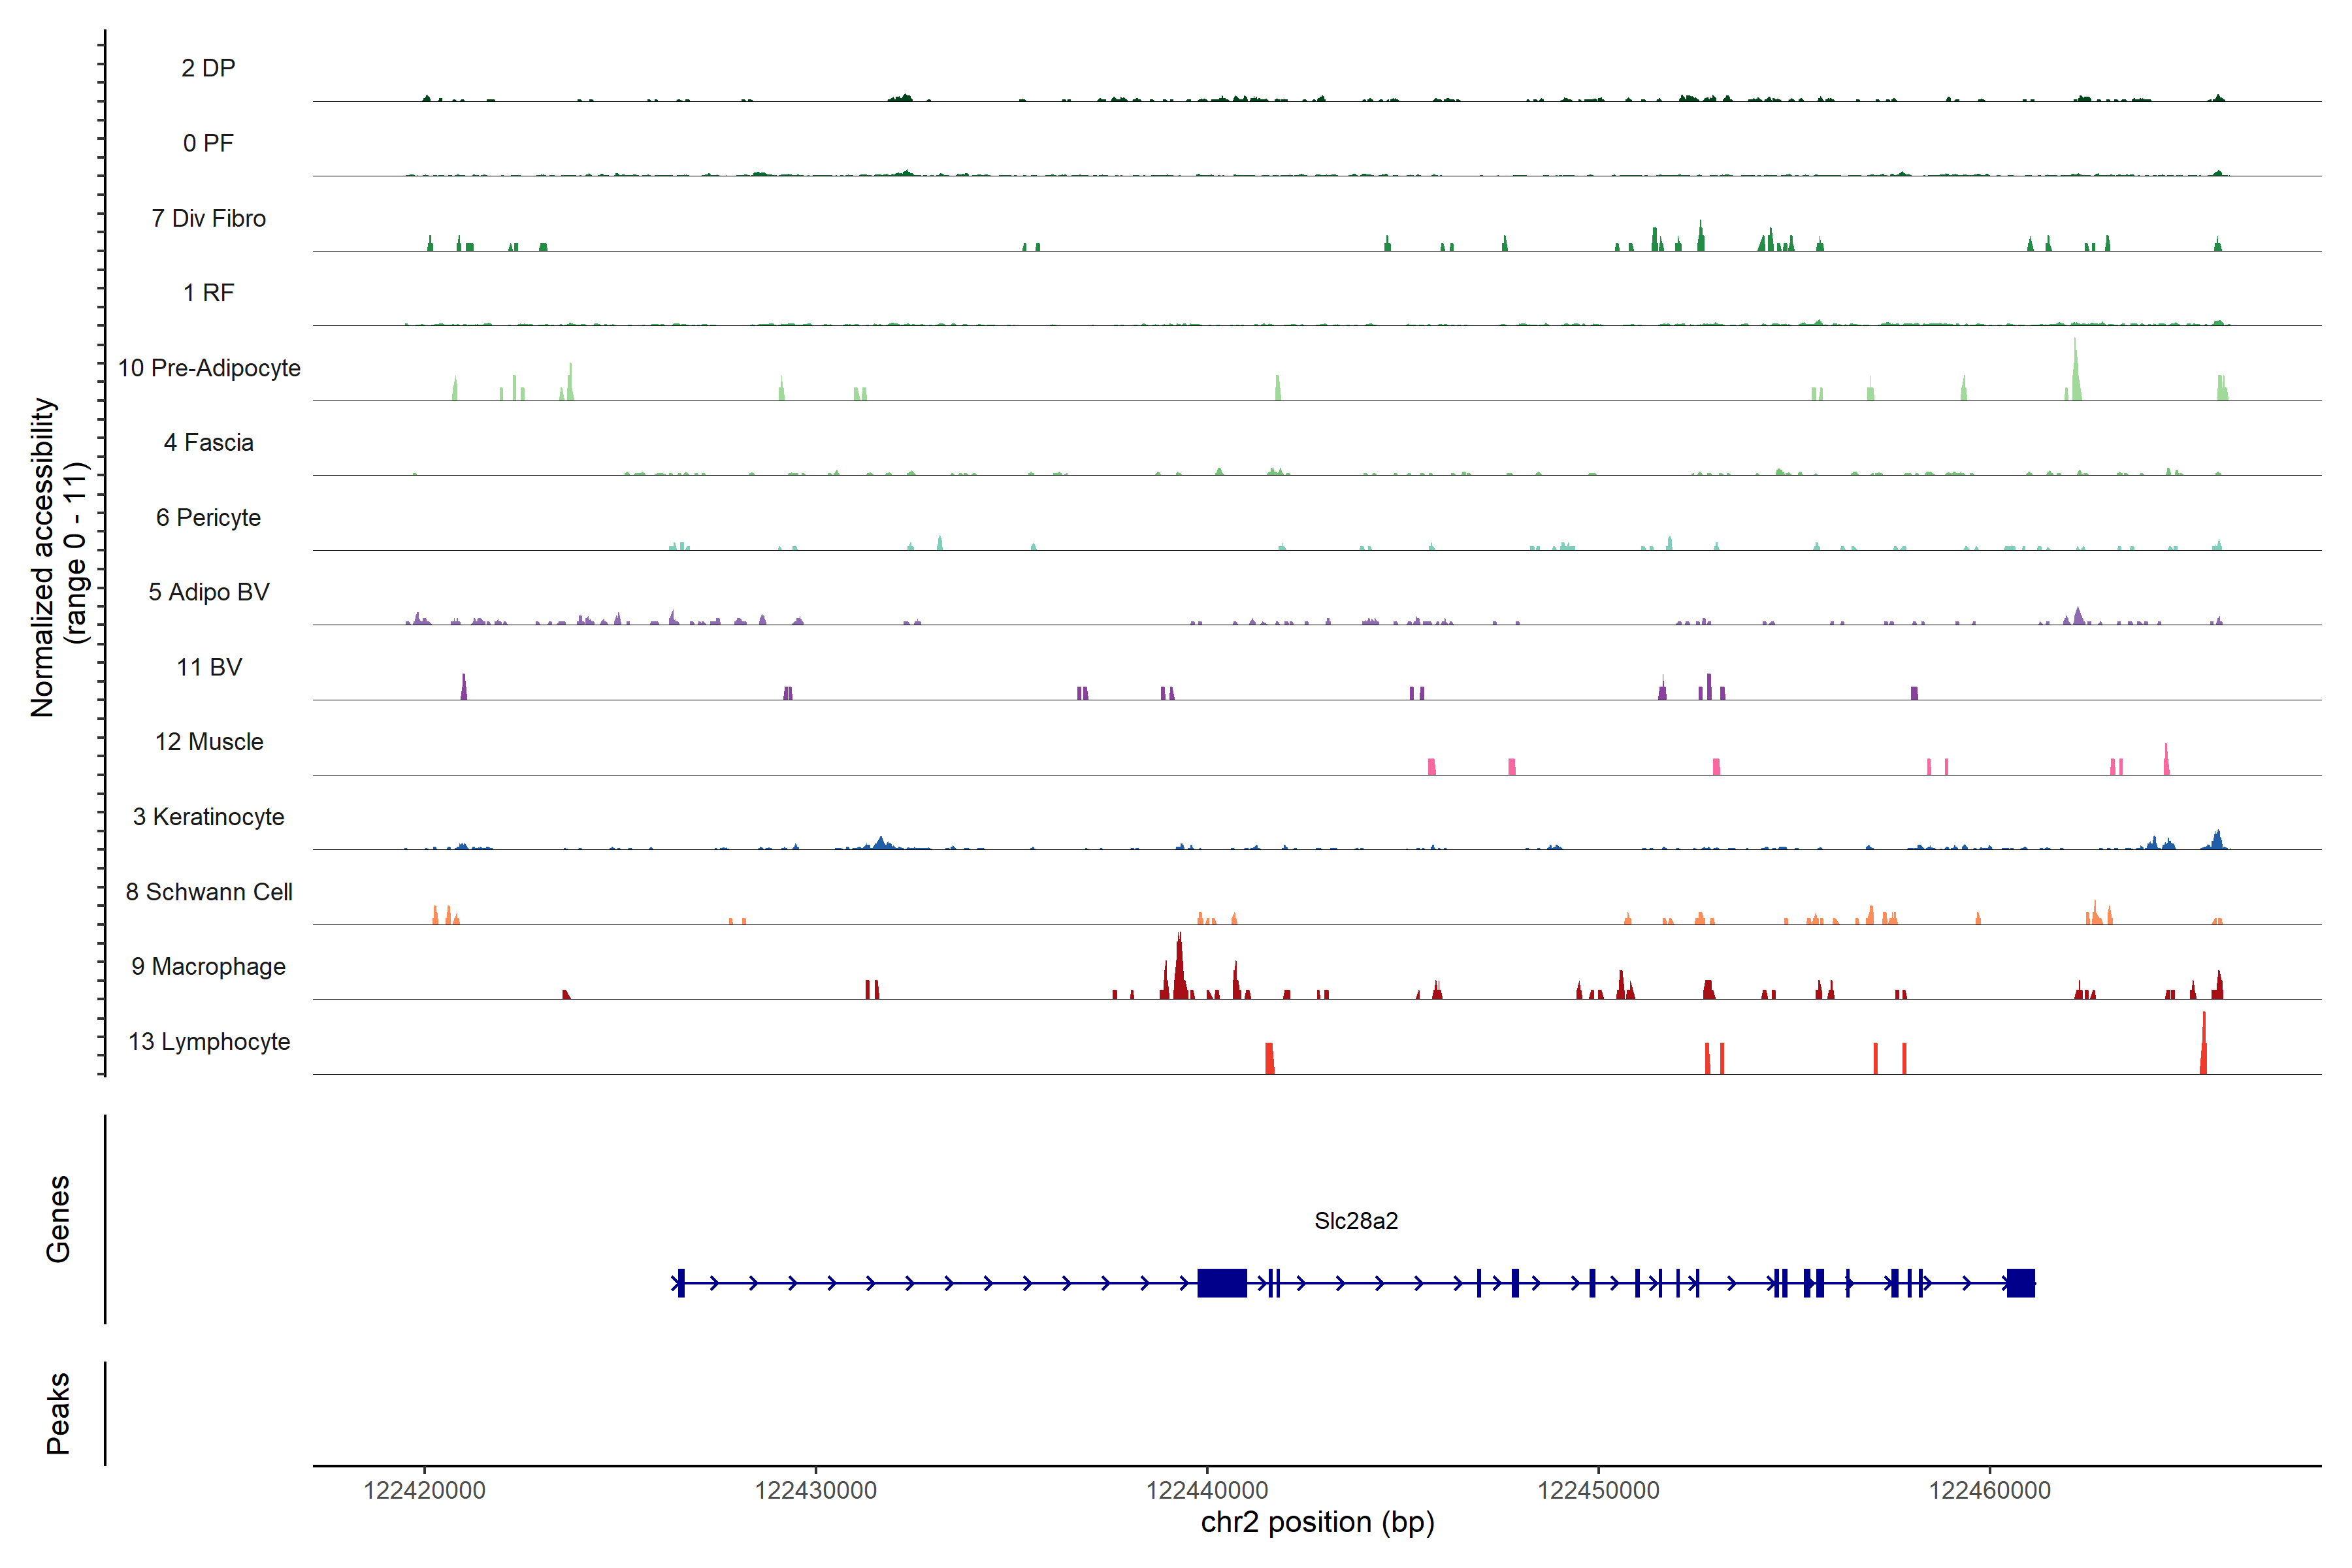
Task: Click the chr2 position (bp) axis title
Action: point(1317,1522)
